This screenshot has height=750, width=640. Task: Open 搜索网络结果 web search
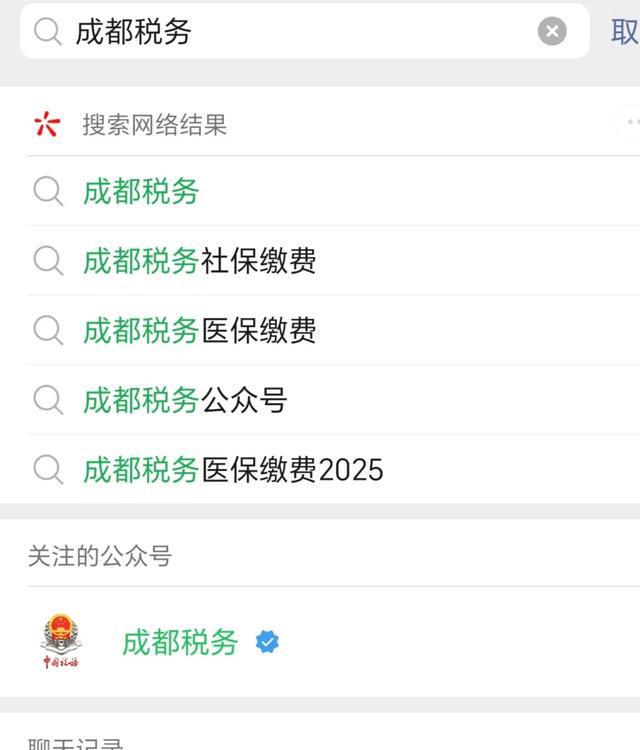(x=155, y=125)
